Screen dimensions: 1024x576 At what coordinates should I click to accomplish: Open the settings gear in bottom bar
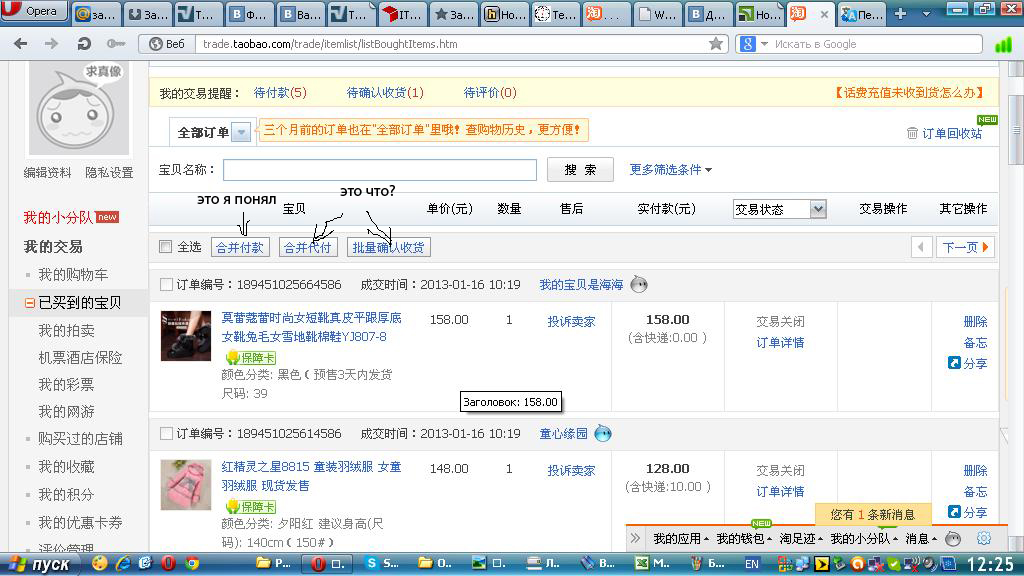(983, 538)
